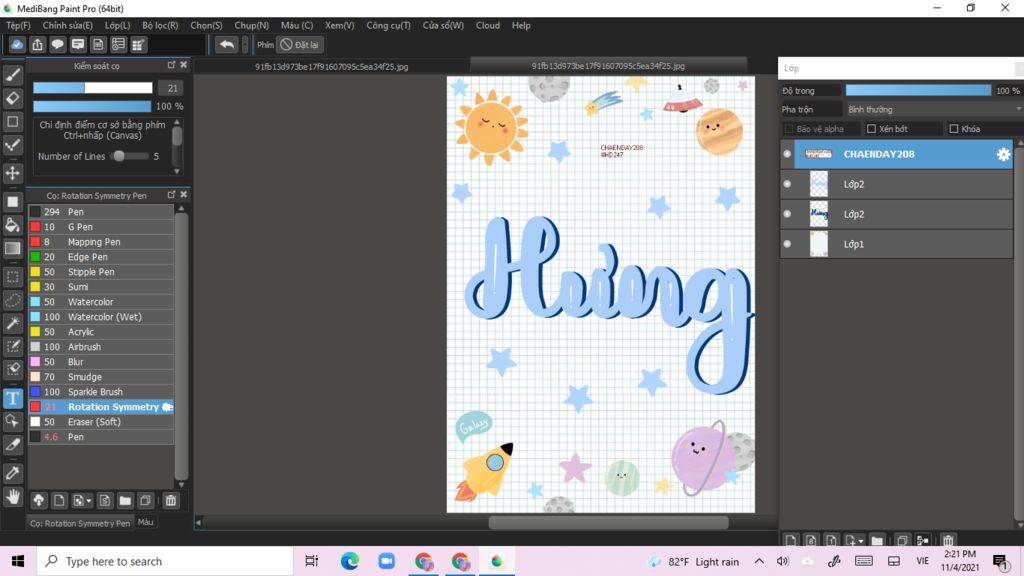This screenshot has height=576, width=1024.
Task: Open the Công cụ(T) menu
Action: point(388,25)
